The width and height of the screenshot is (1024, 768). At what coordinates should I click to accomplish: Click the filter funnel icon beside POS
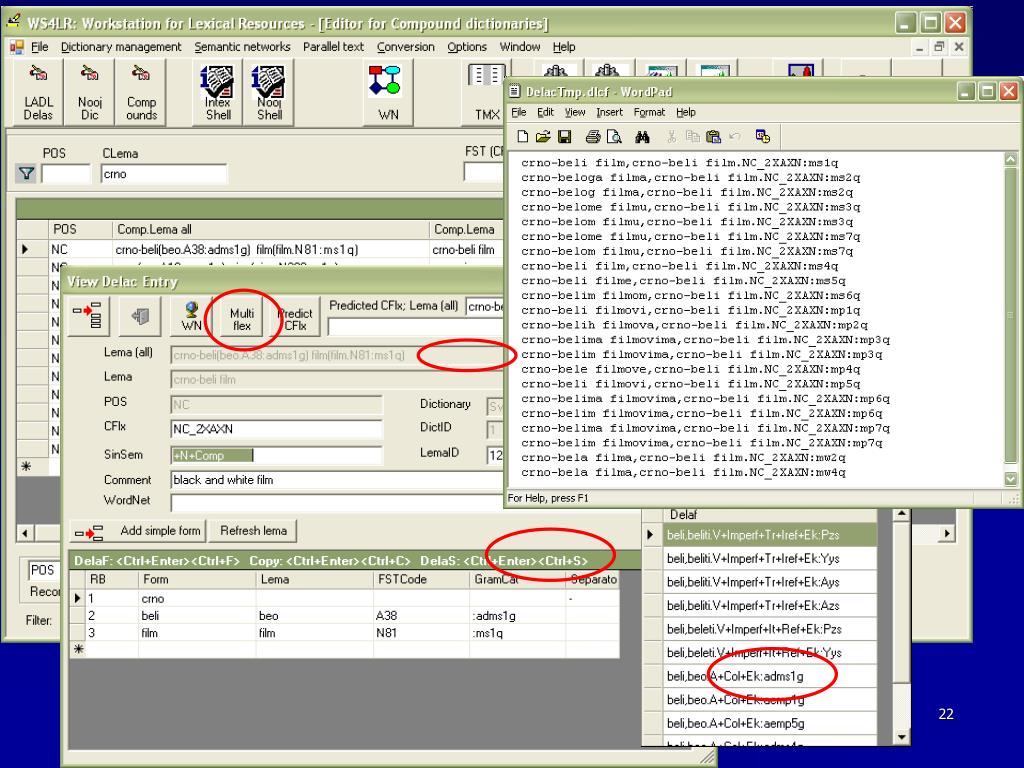coord(26,174)
